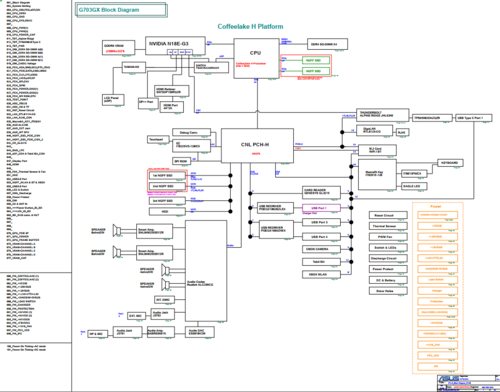Select the GDDR6 VRAM block

(118, 48)
